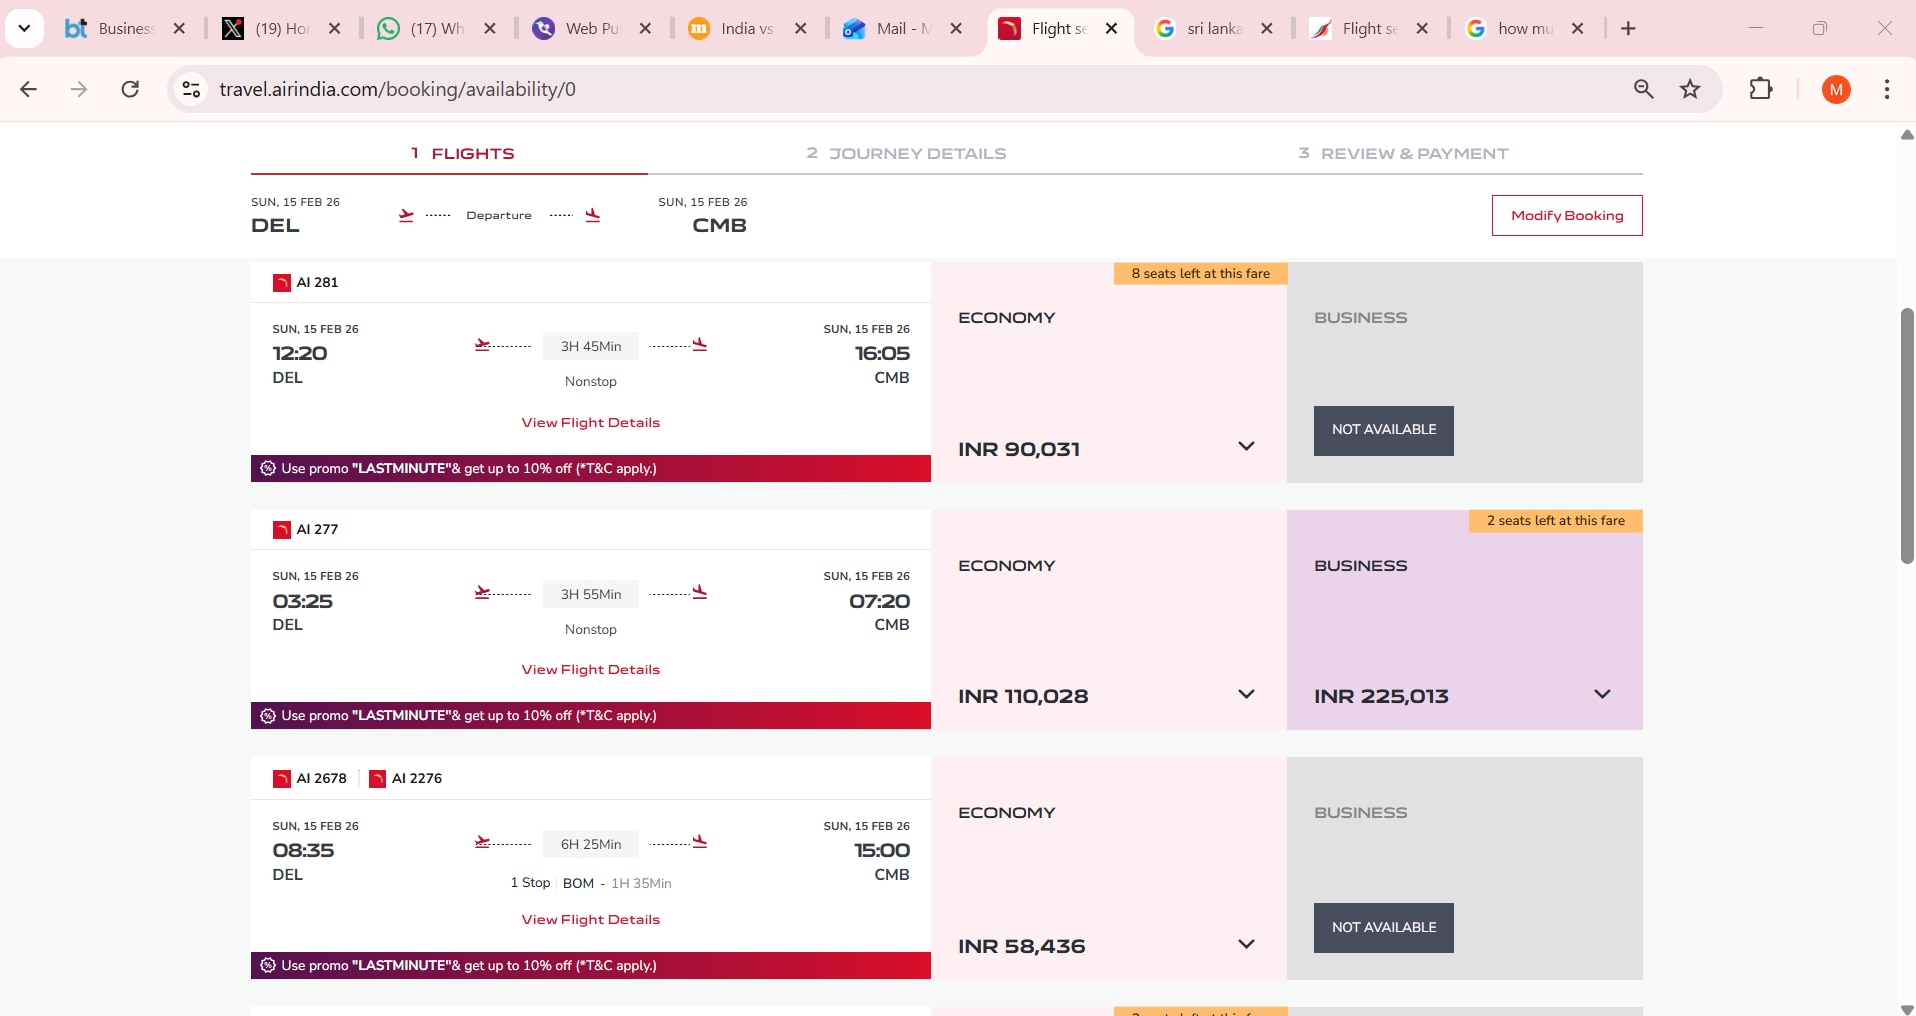Expand the tab search dropdown arrow

pyautogui.click(x=24, y=29)
